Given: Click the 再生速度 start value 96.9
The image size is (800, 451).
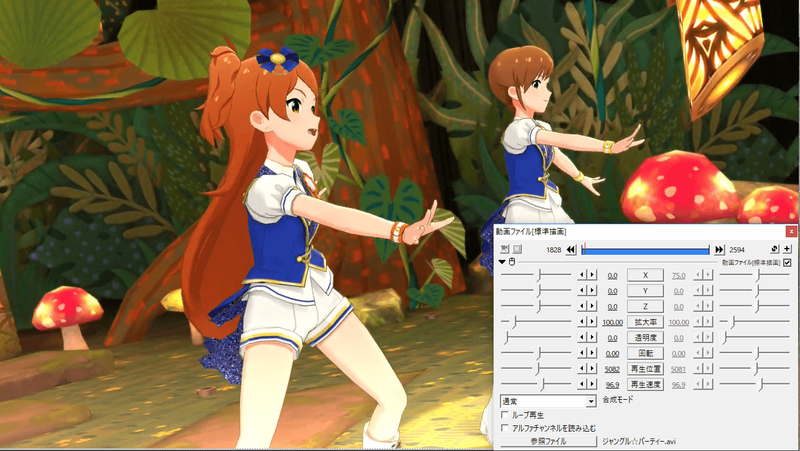Looking at the screenshot, I should pos(612,385).
